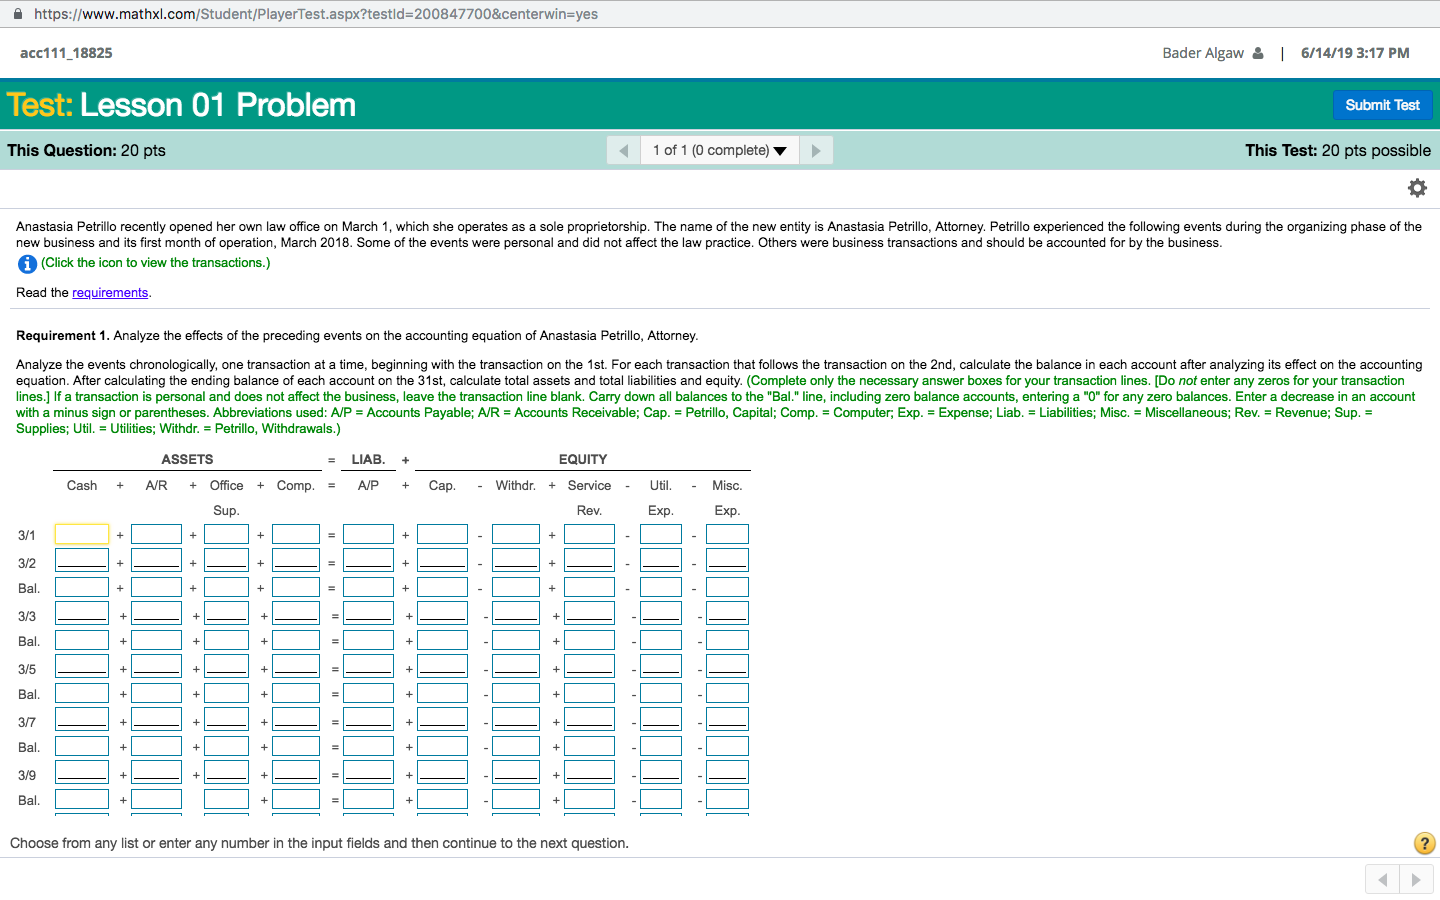
Task: Open the yellow help question mark icon
Action: pyautogui.click(x=1425, y=843)
